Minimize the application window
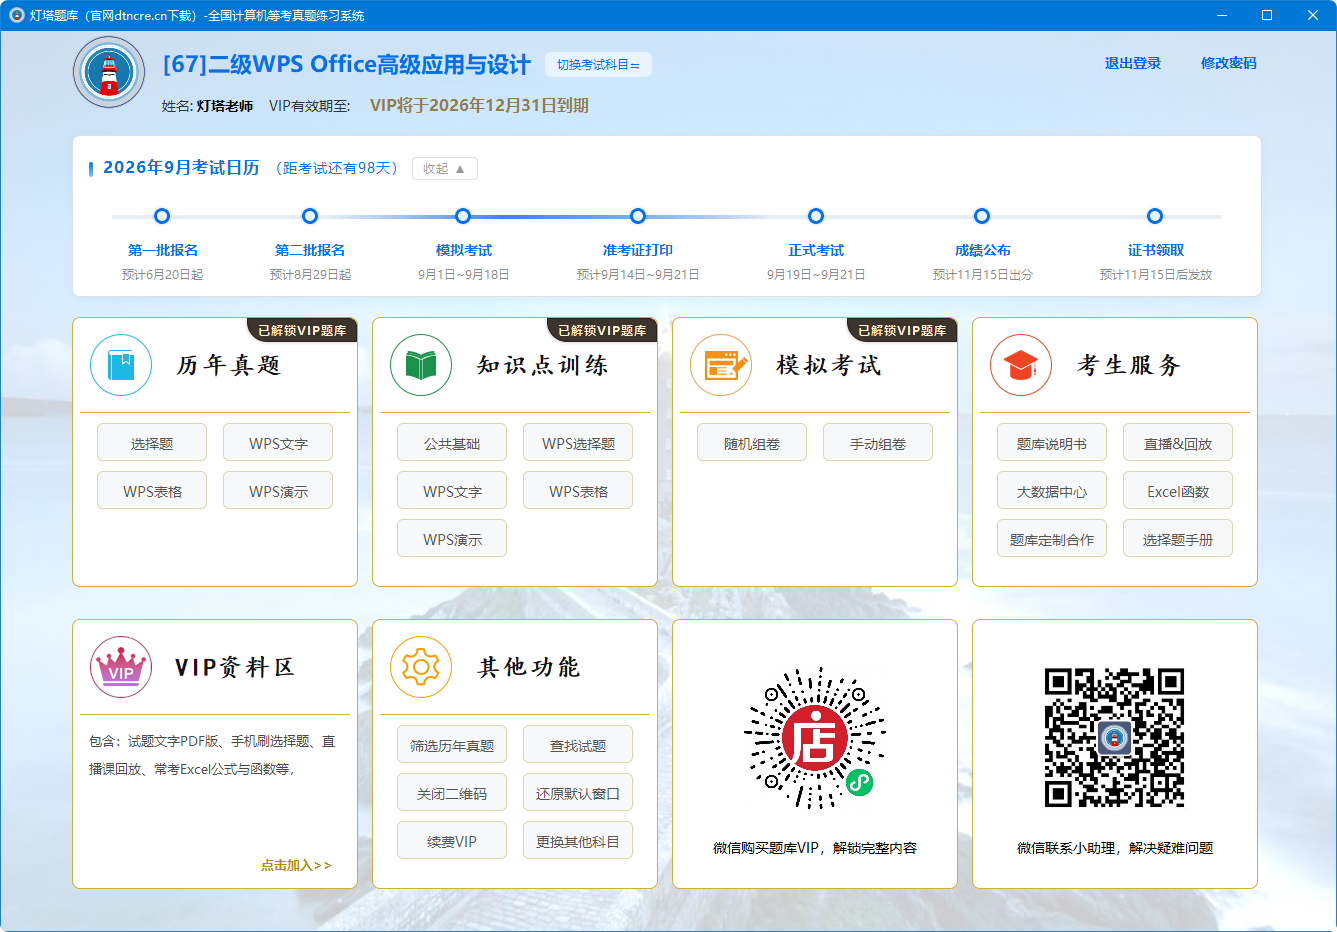The image size is (1337, 932). (x=1222, y=15)
